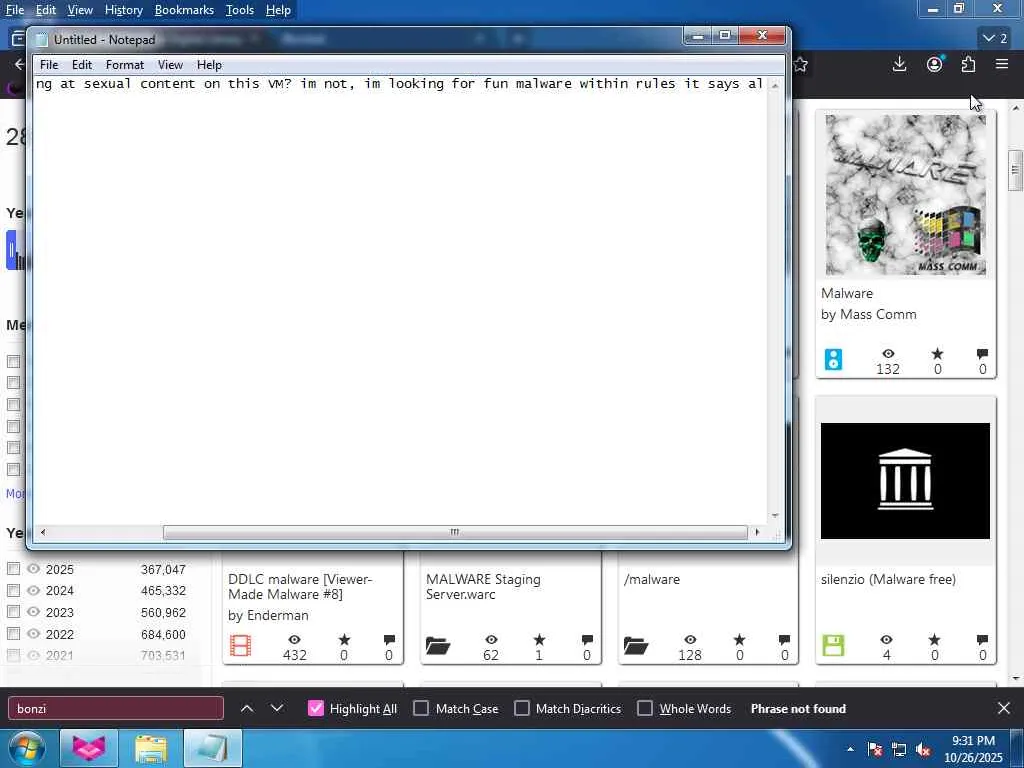The width and height of the screenshot is (1024, 768).
Task: Open the list all tabs dropdown showing 2
Action: tap(995, 38)
